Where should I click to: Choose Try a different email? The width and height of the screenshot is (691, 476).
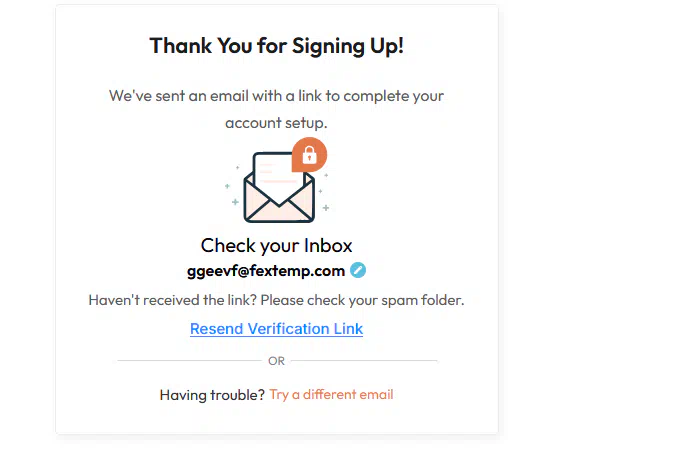pos(331,394)
